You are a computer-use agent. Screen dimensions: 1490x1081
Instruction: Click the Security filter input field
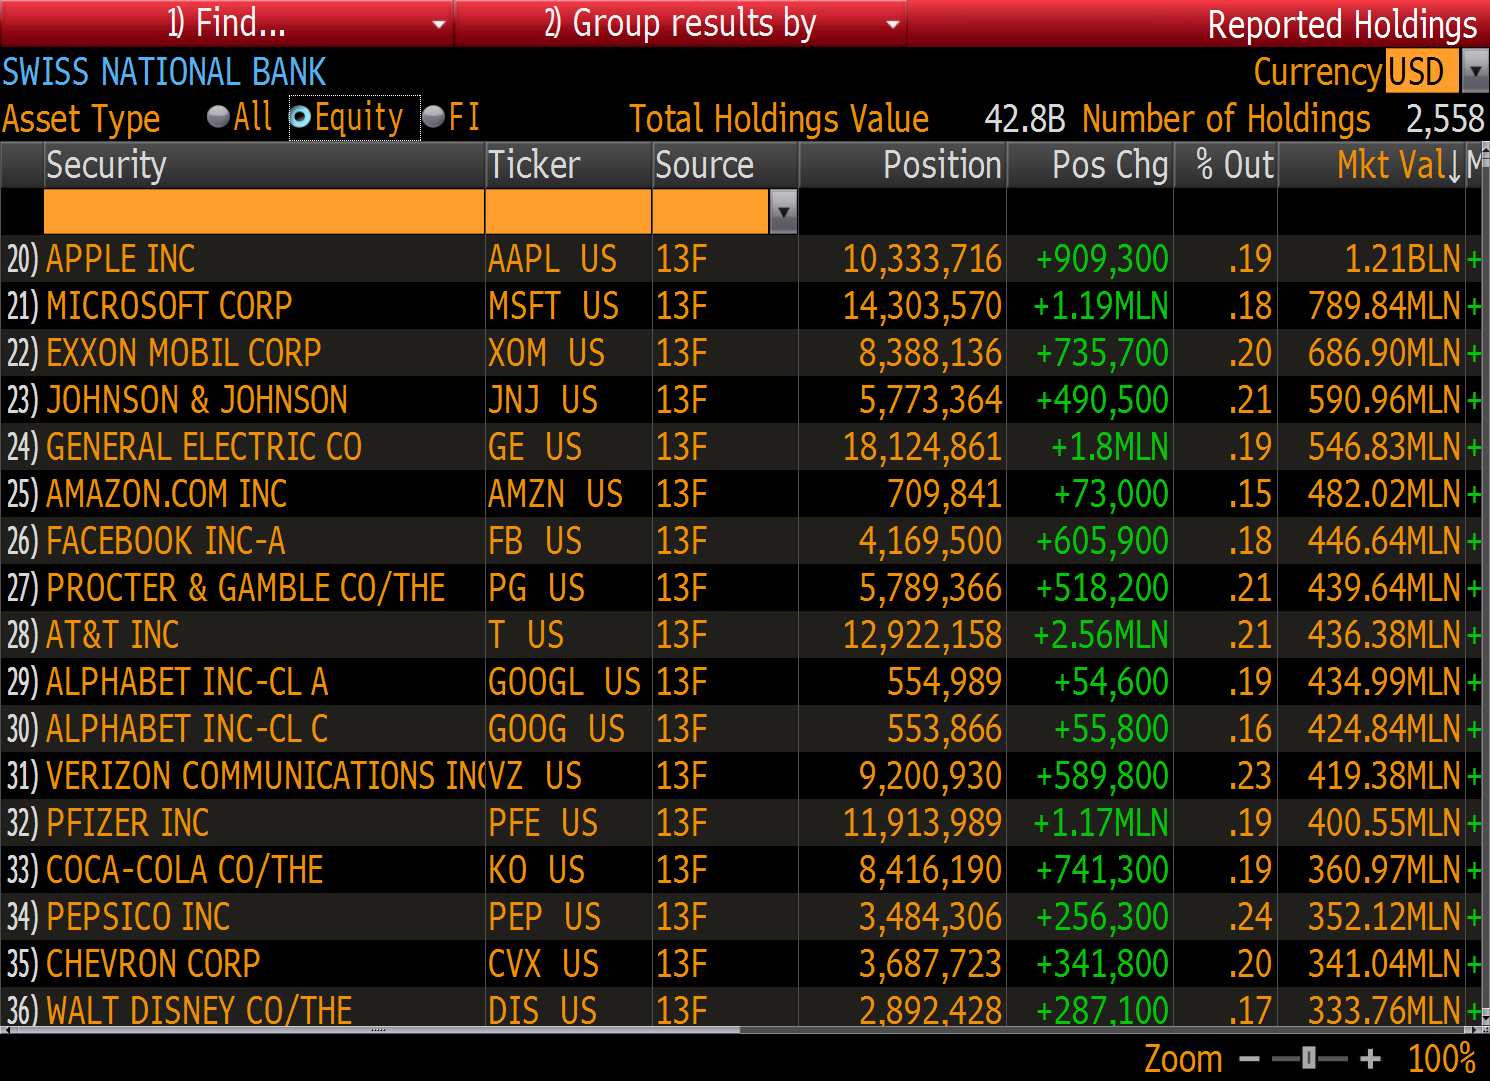(x=264, y=212)
